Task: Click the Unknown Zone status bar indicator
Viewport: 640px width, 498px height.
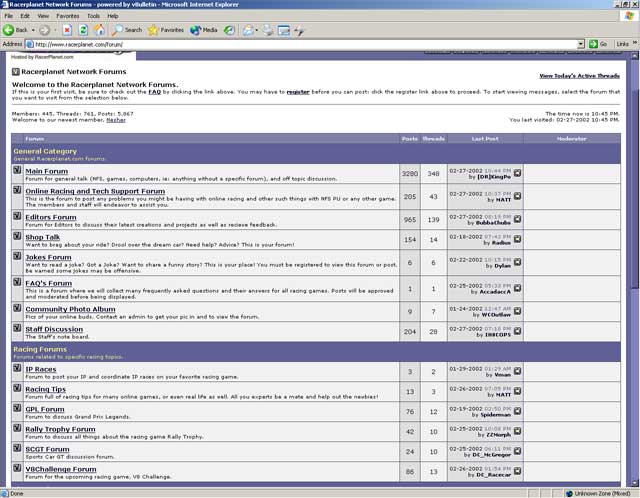Action: [598, 494]
